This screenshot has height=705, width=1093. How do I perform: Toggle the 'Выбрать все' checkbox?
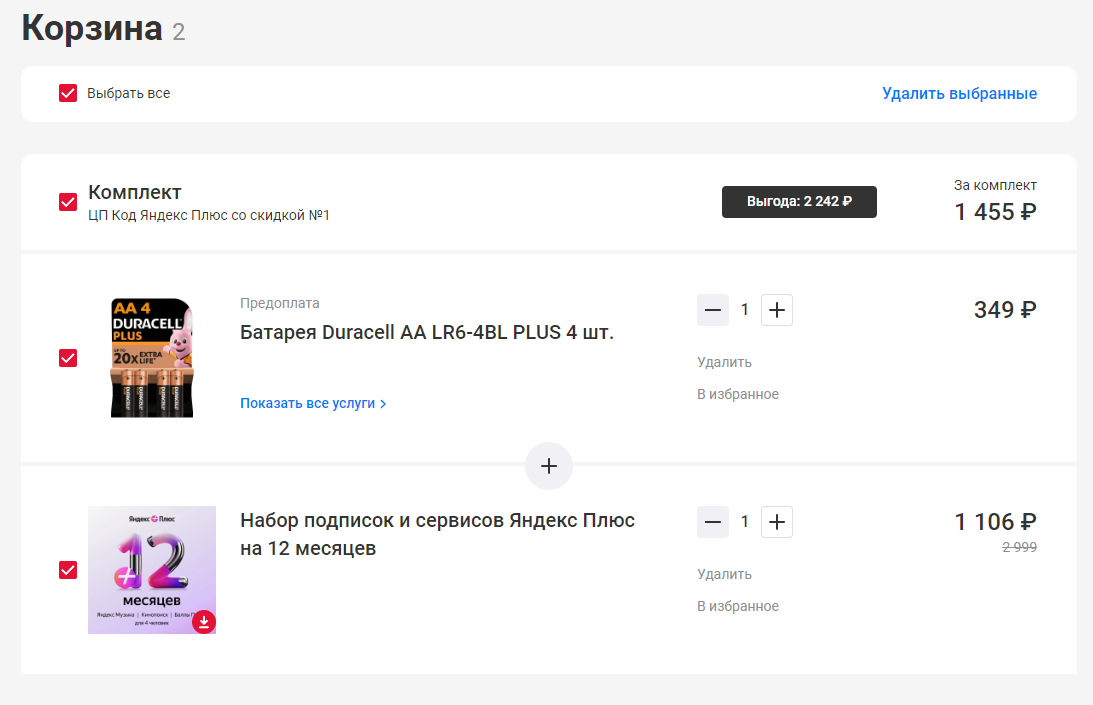coord(68,93)
